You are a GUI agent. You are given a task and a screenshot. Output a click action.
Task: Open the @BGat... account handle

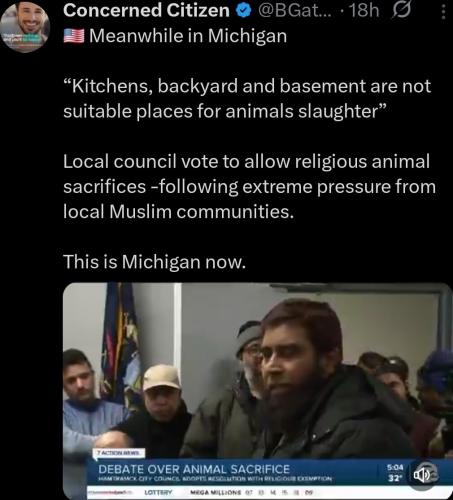[295, 11]
